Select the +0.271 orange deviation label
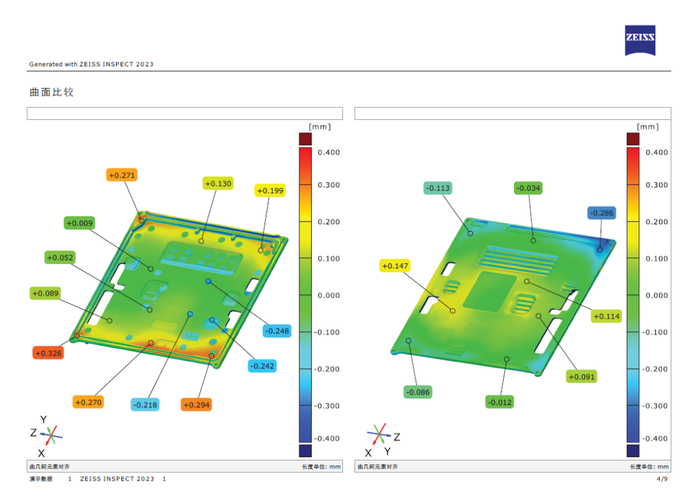Image resolution: width=700 pixels, height=500 pixels. [121, 175]
